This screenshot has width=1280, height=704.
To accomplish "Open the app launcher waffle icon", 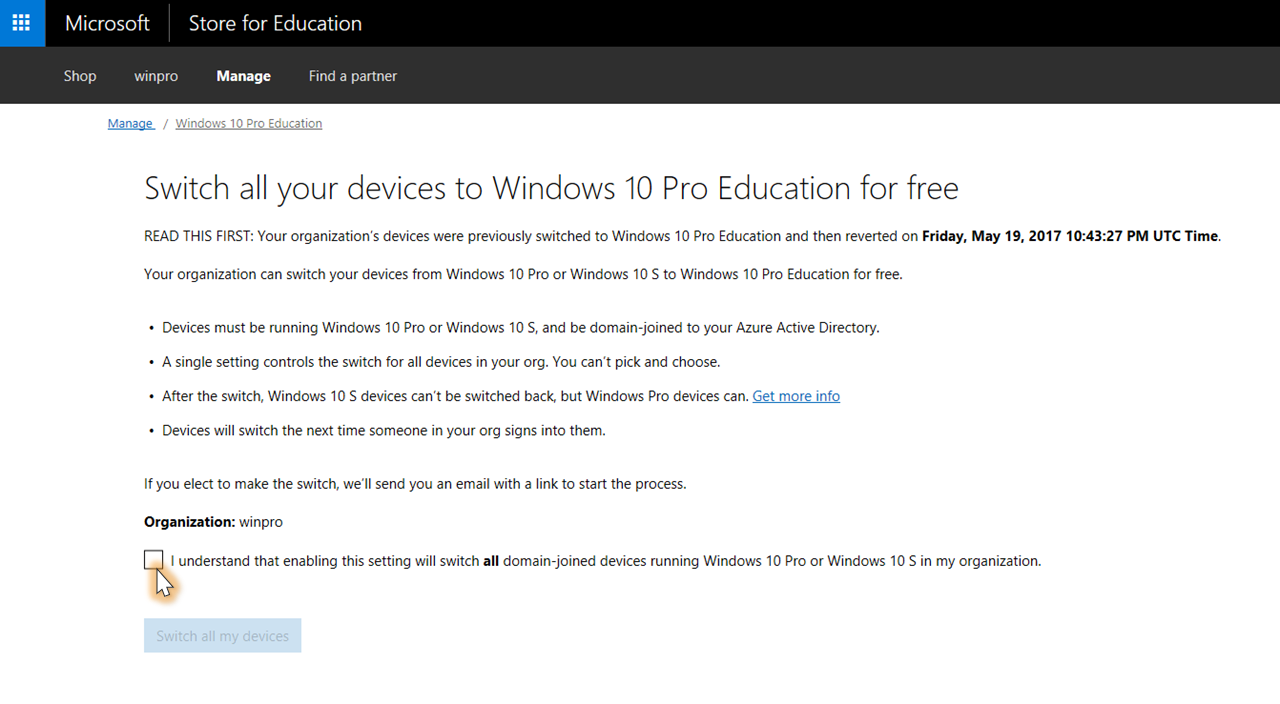I will [x=22, y=23].
